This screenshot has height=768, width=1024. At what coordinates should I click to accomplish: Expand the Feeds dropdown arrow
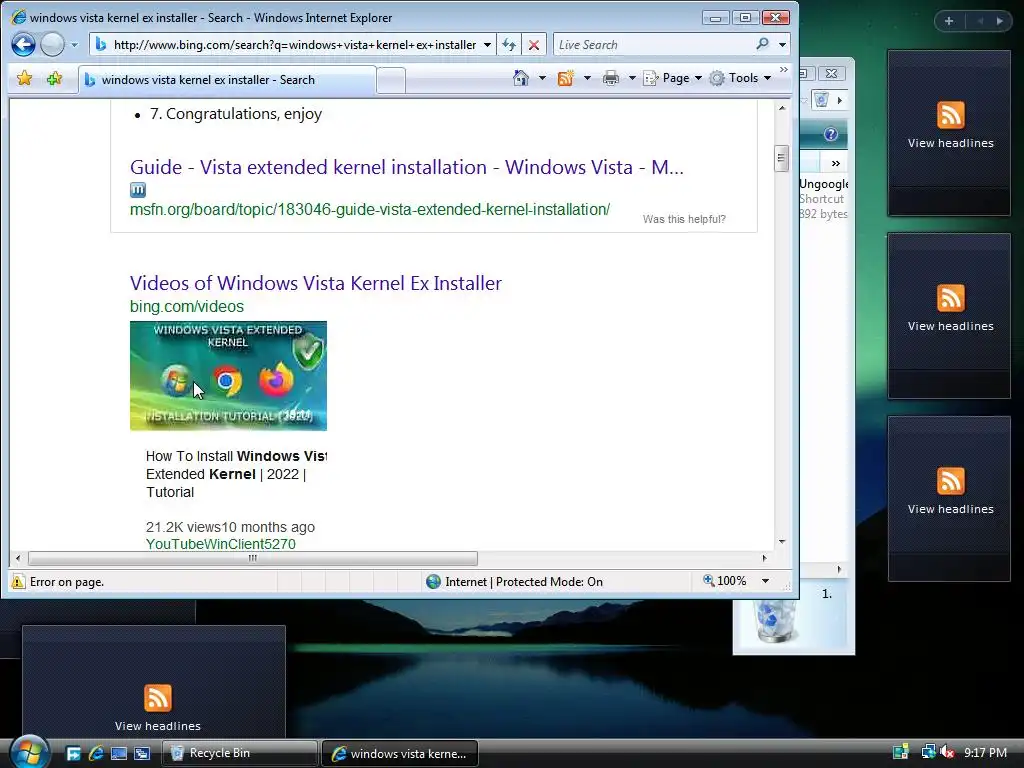[x=587, y=78]
